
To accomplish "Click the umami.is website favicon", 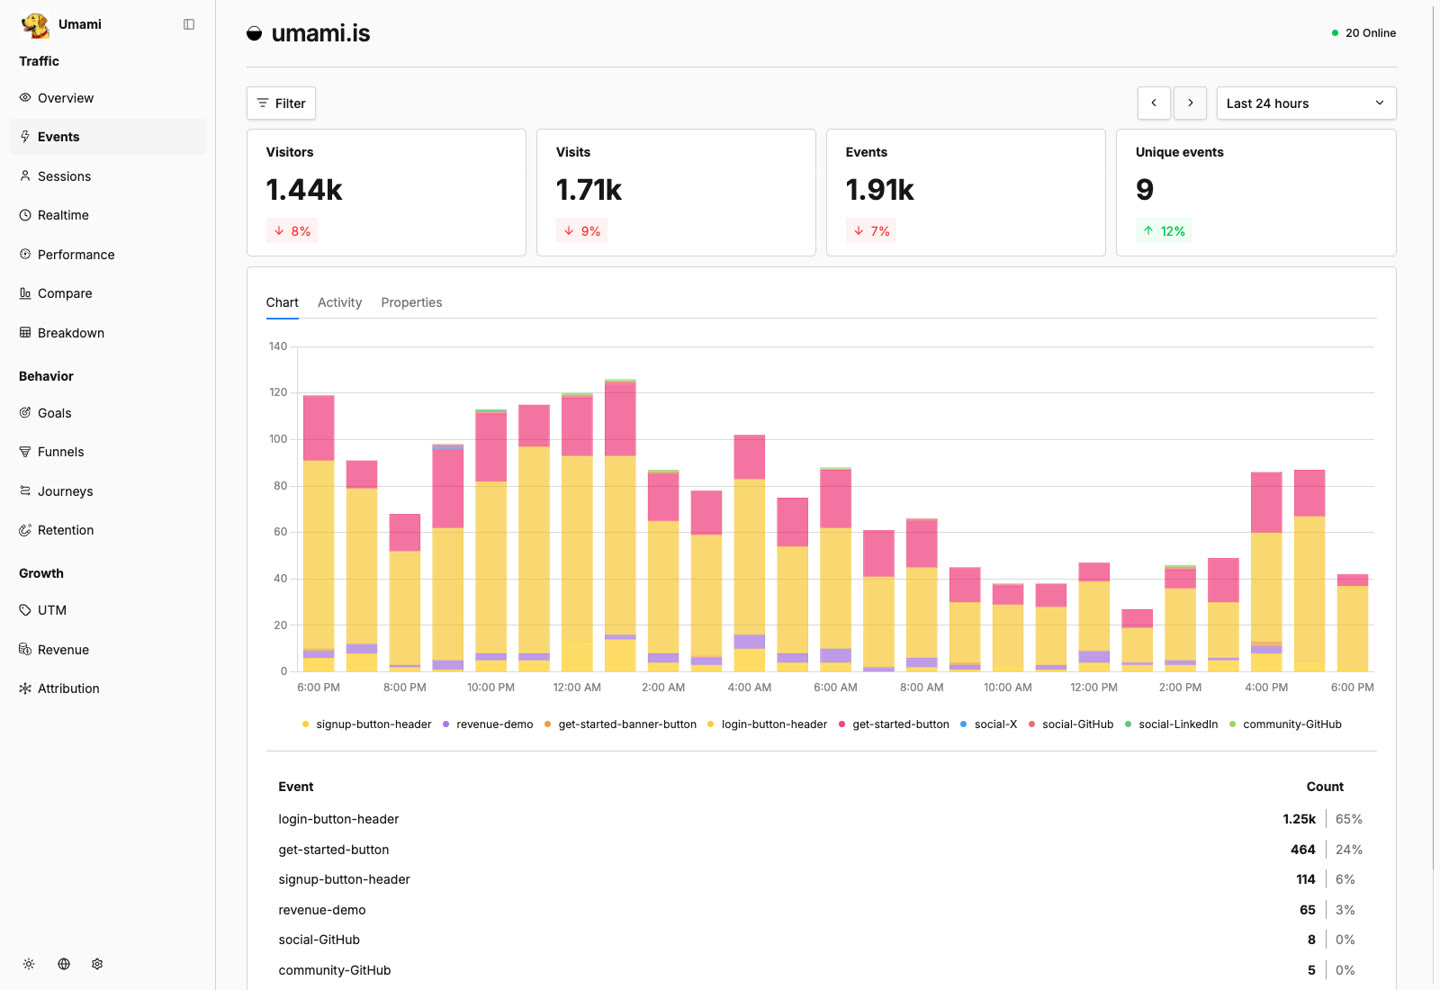I will (x=254, y=33).
